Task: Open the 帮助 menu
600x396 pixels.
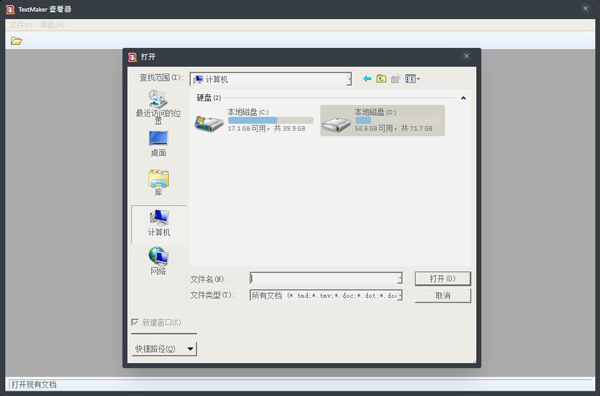Action: tap(52, 25)
